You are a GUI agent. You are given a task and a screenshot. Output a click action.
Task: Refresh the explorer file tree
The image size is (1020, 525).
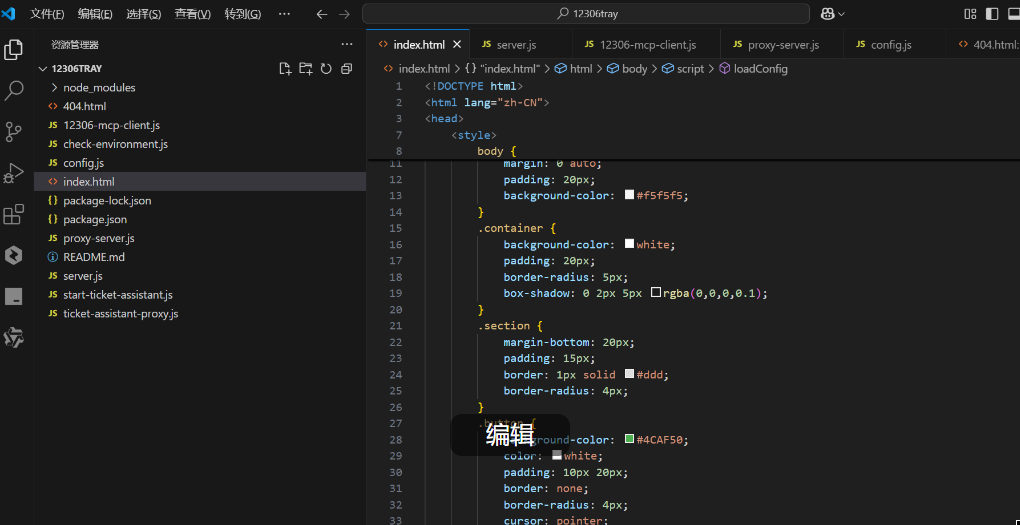[326, 69]
